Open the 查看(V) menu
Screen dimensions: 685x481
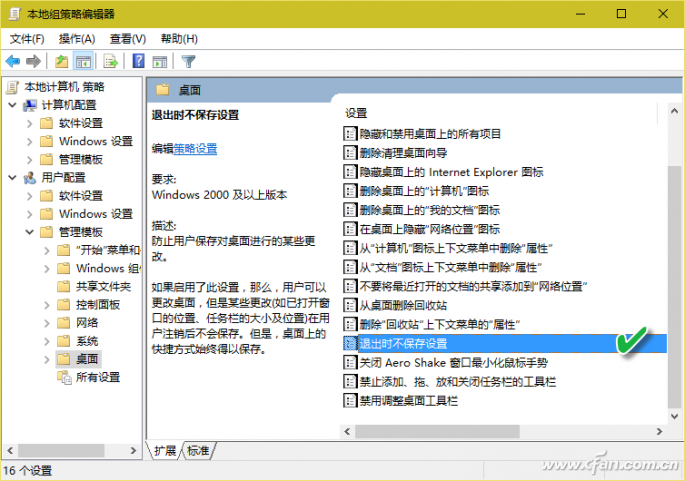pos(128,39)
